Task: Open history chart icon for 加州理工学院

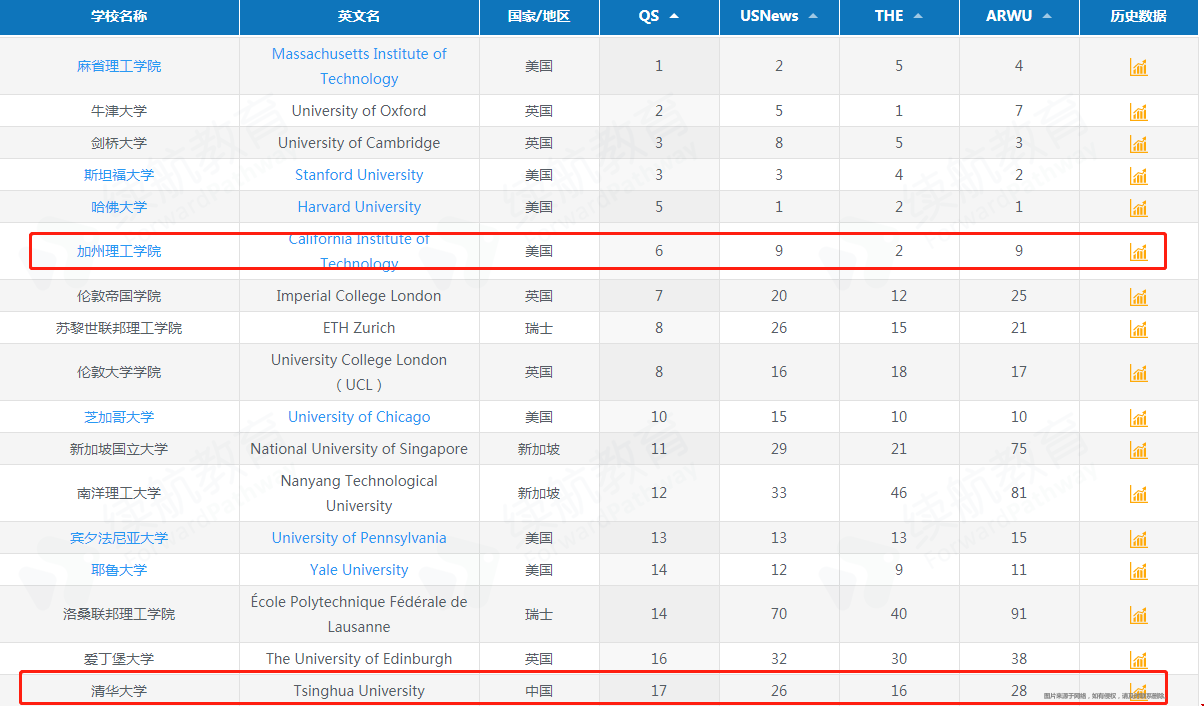Action: (x=1138, y=252)
